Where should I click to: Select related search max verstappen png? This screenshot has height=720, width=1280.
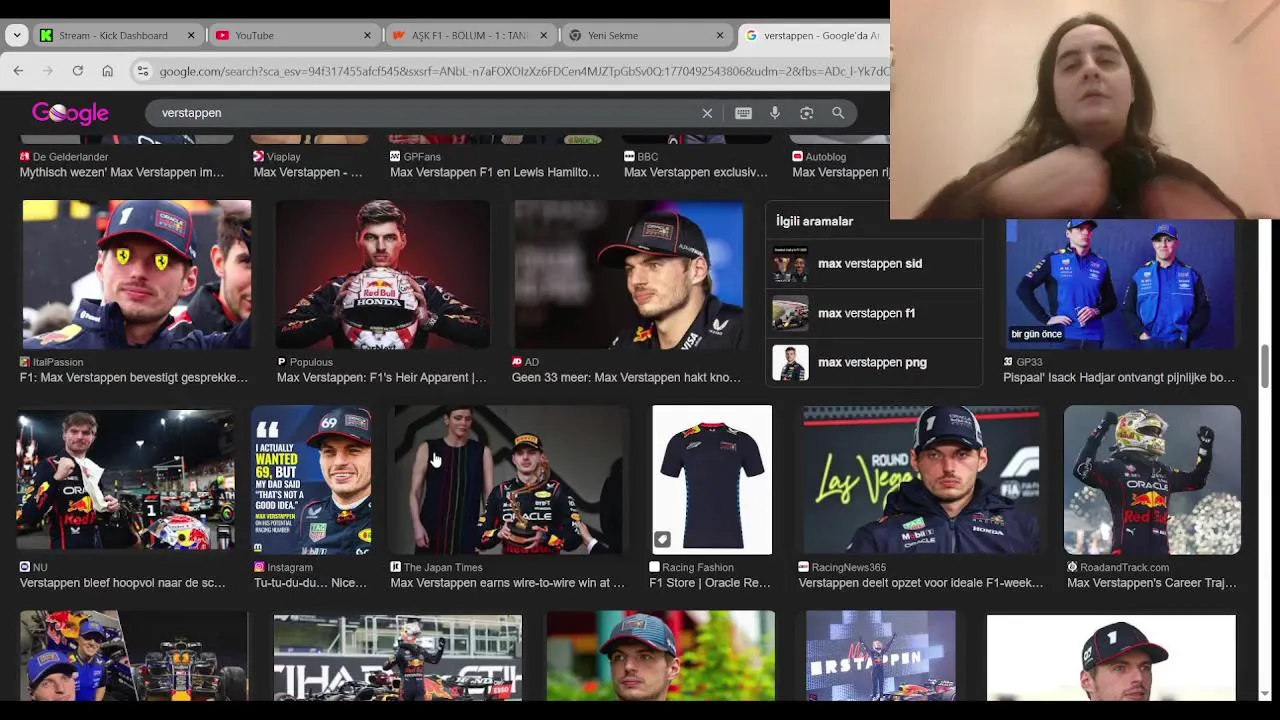pyautogui.click(x=875, y=362)
